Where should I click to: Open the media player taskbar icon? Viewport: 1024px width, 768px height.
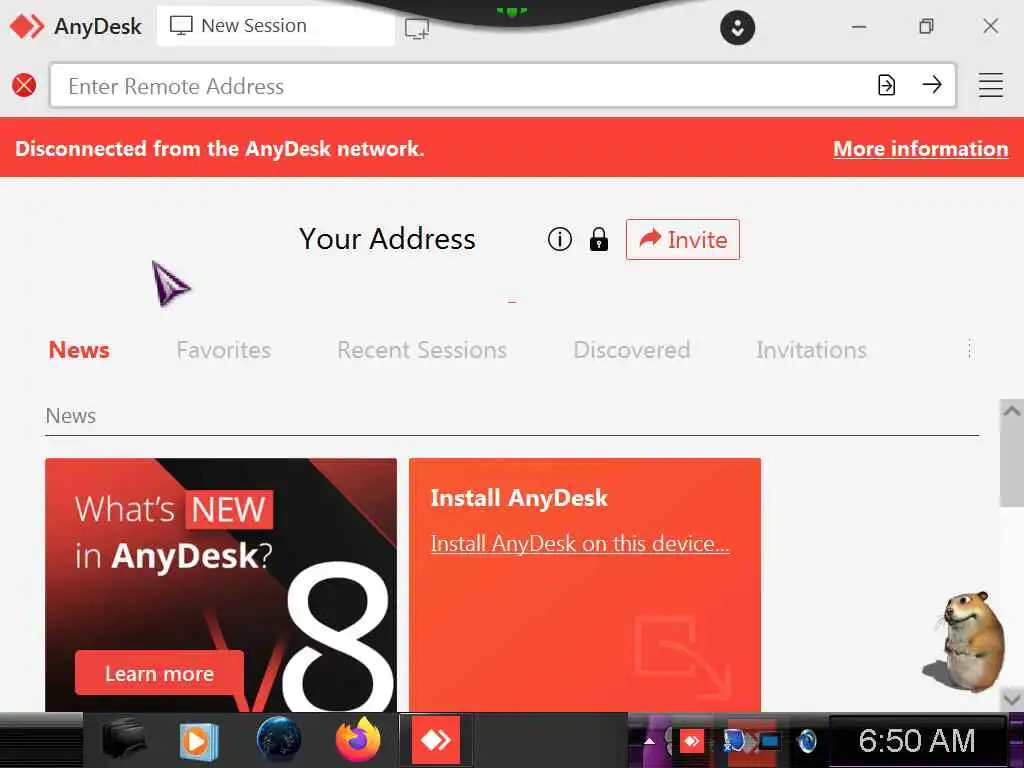tap(199, 741)
